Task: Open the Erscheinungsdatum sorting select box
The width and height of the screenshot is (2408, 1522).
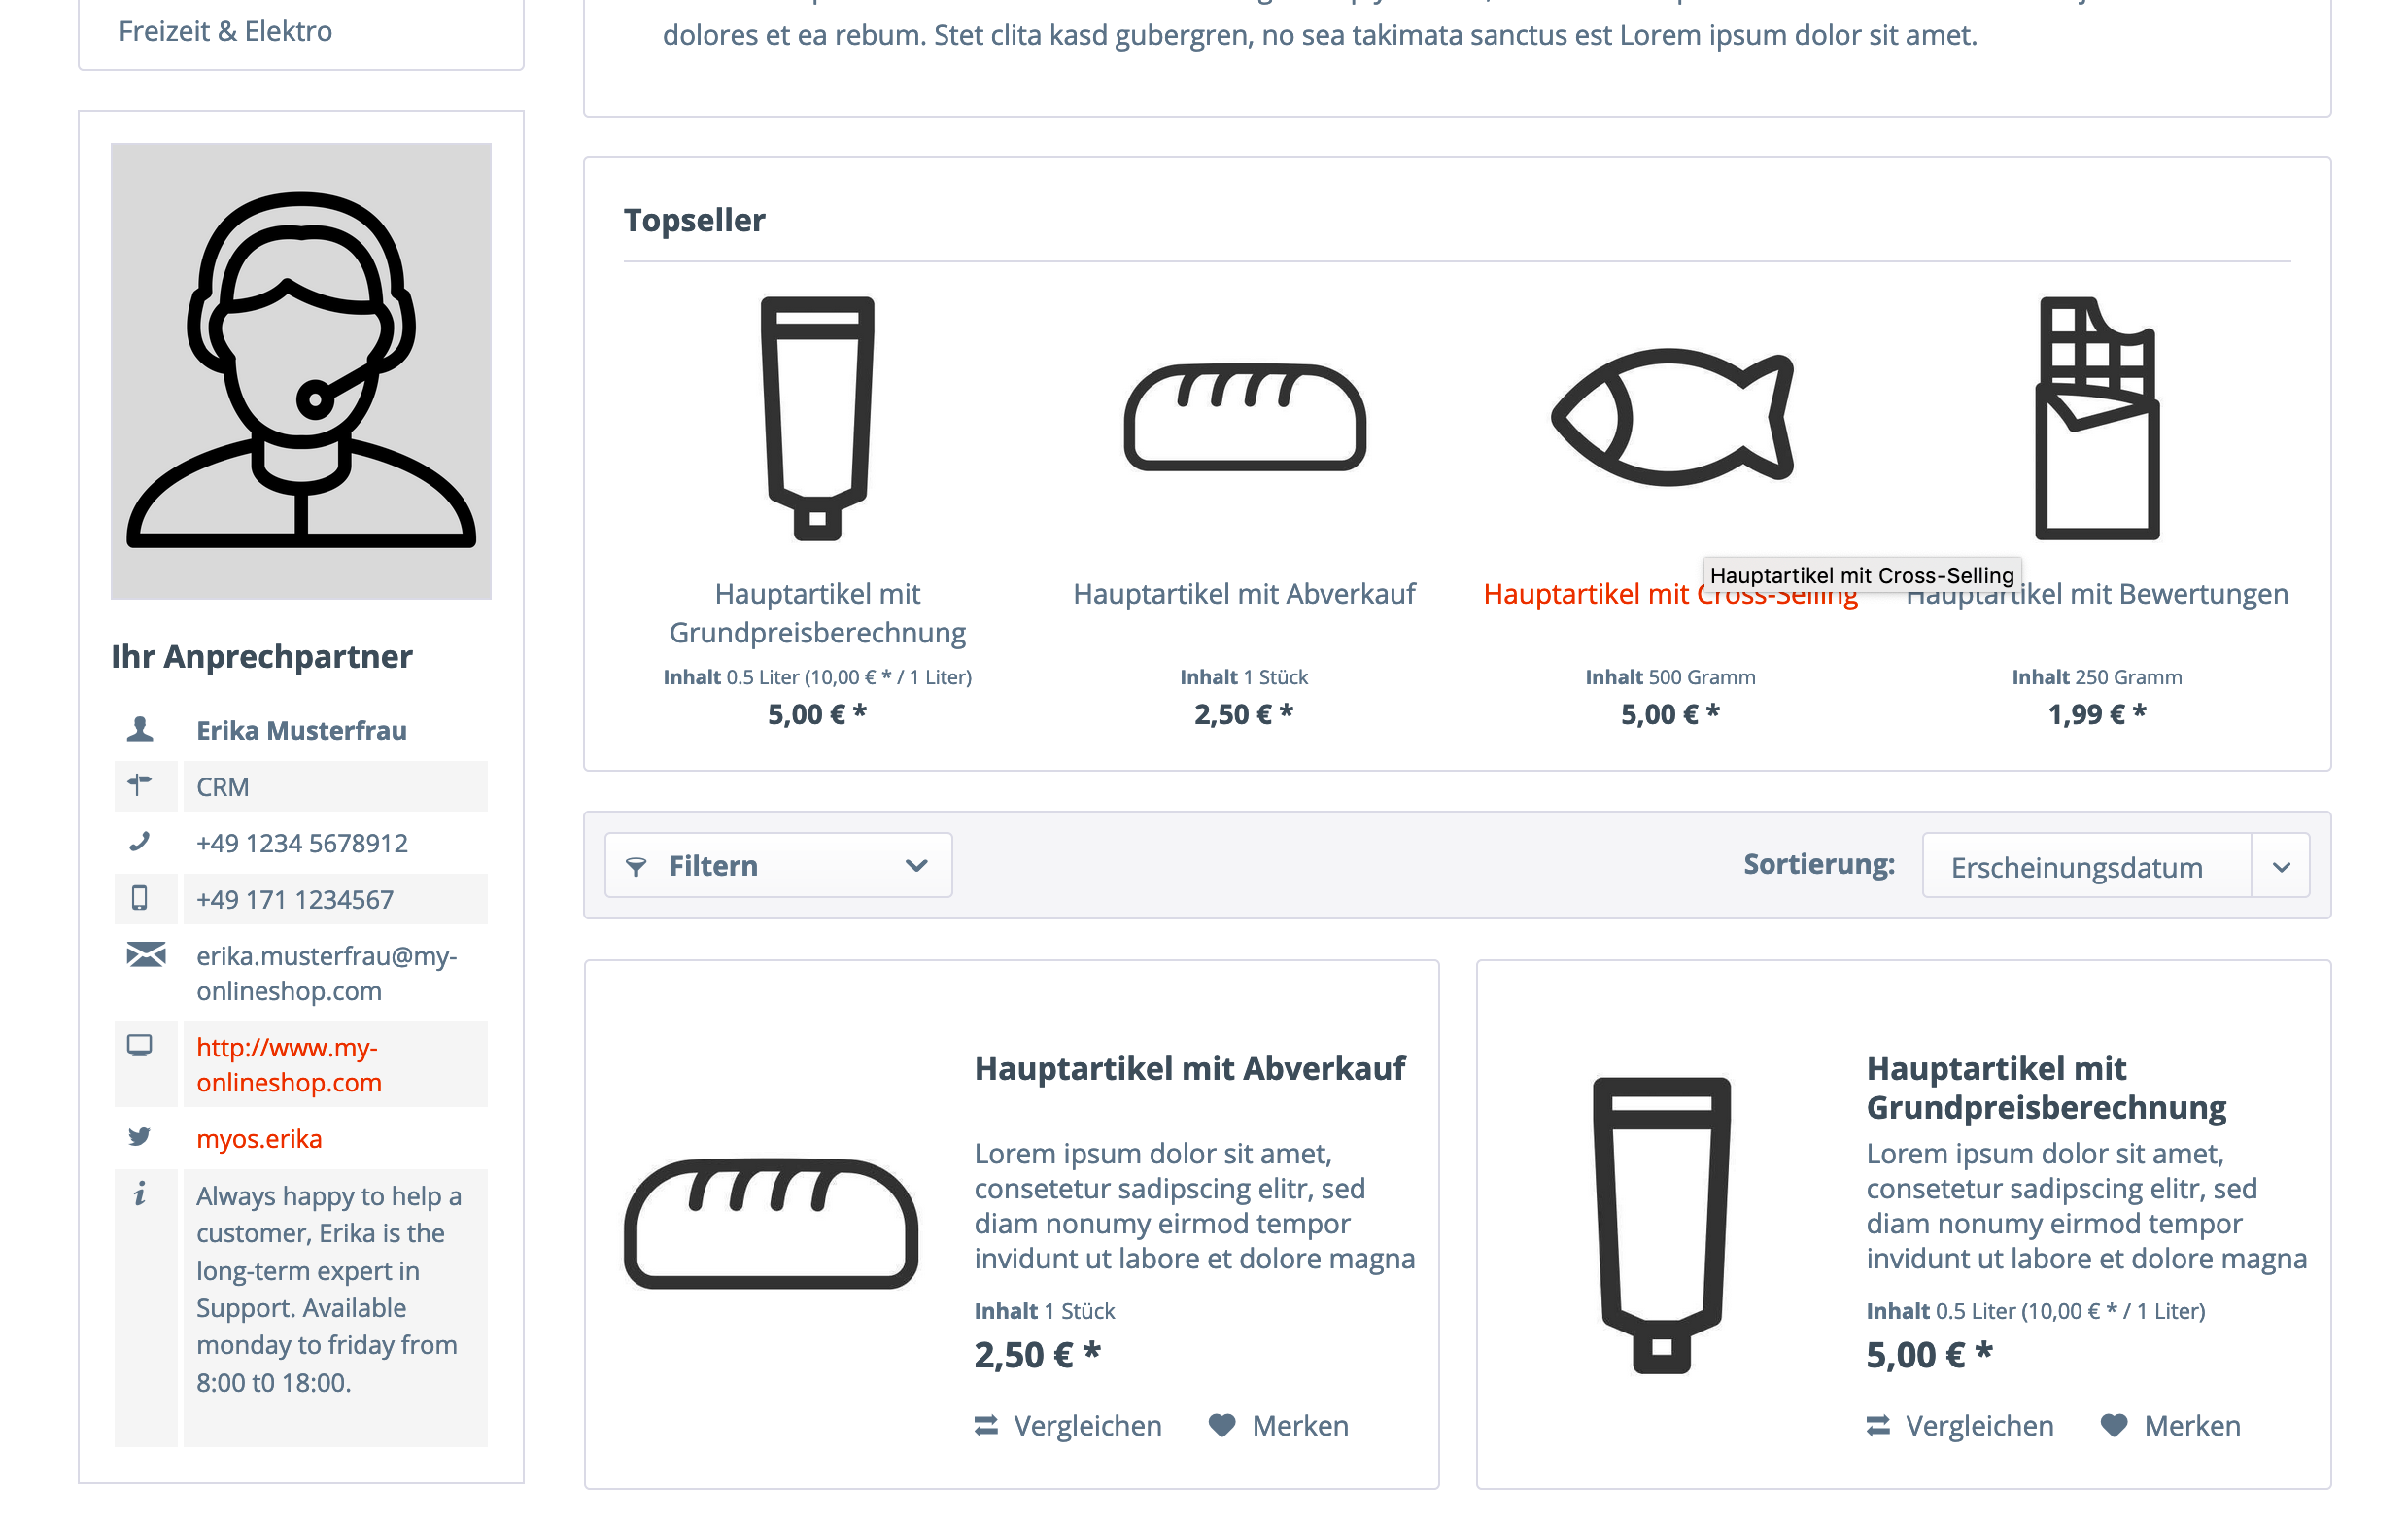Action: tap(2116, 865)
